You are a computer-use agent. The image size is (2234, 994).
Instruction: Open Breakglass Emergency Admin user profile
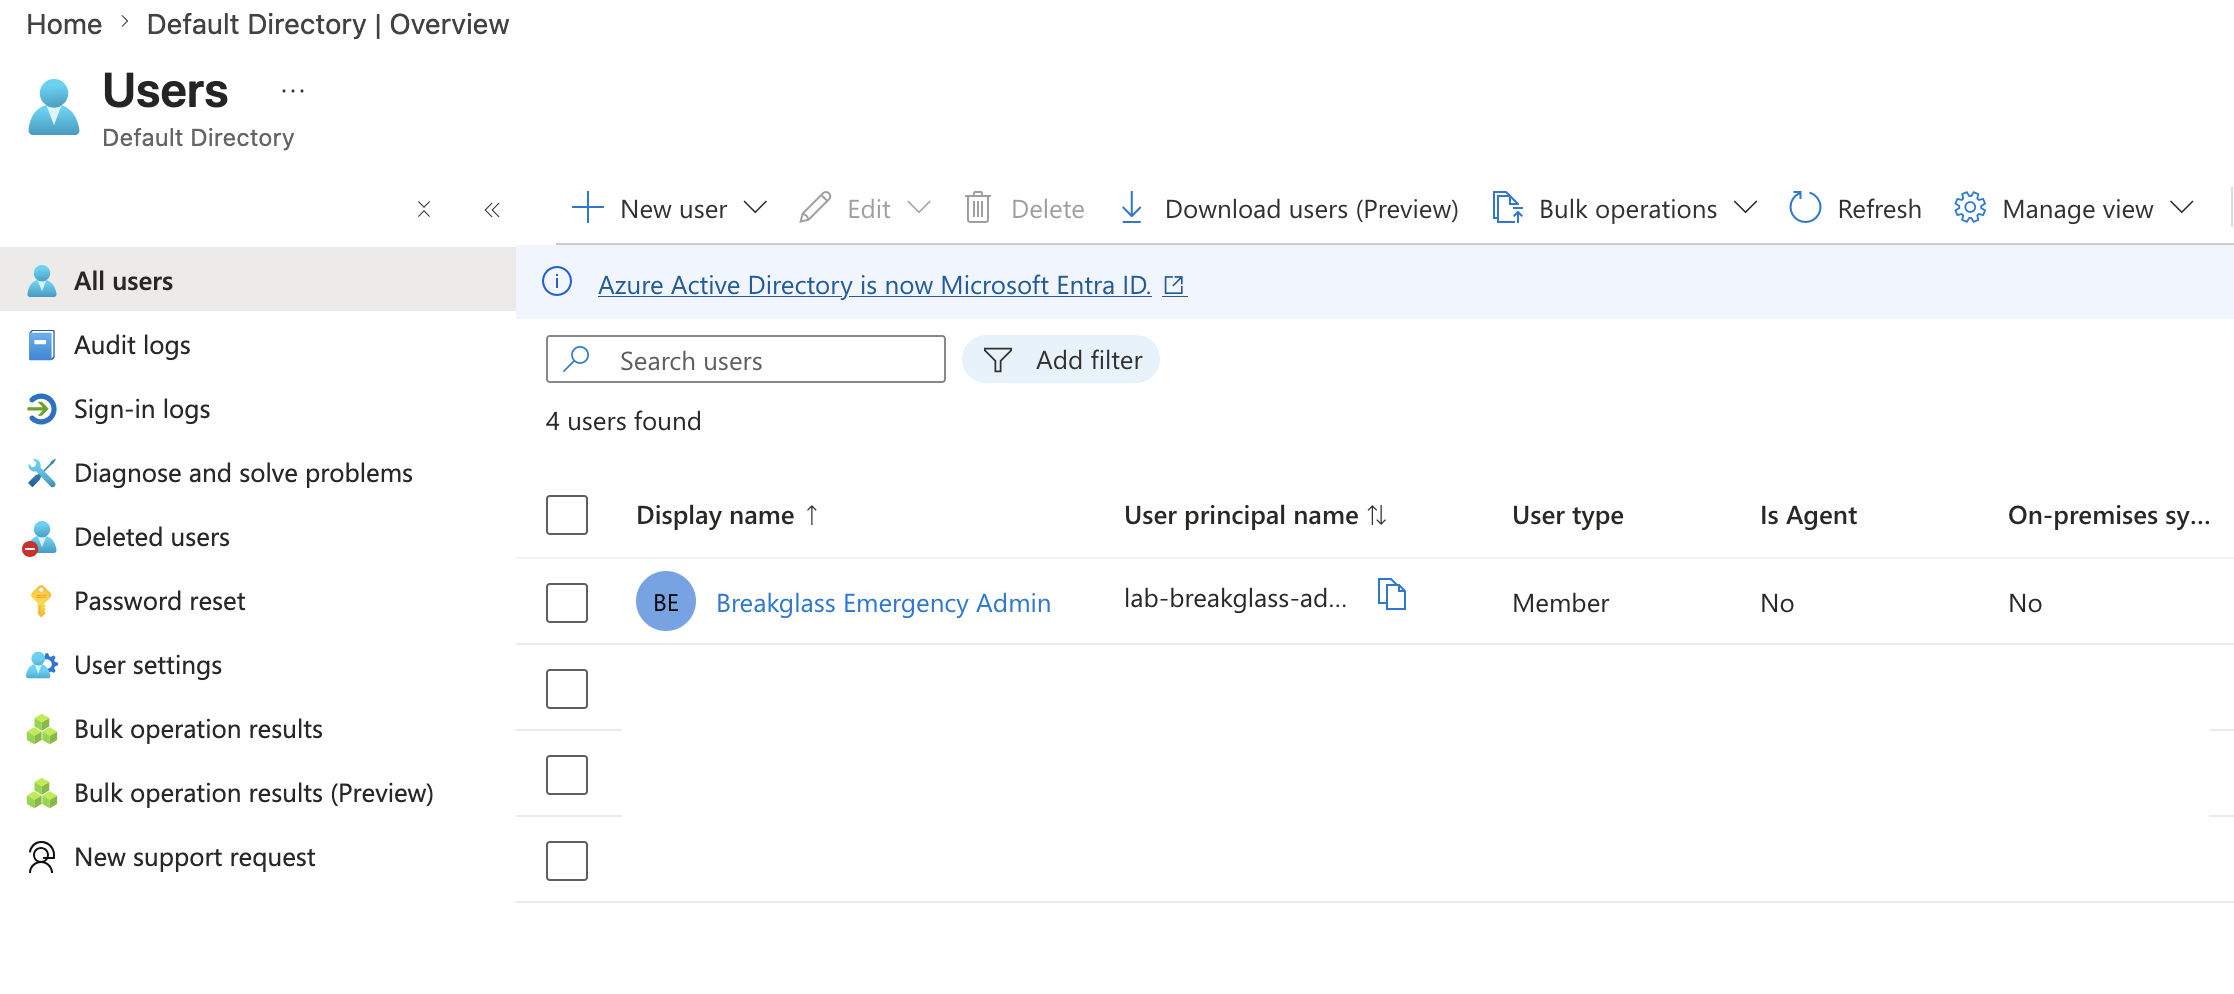(x=883, y=603)
